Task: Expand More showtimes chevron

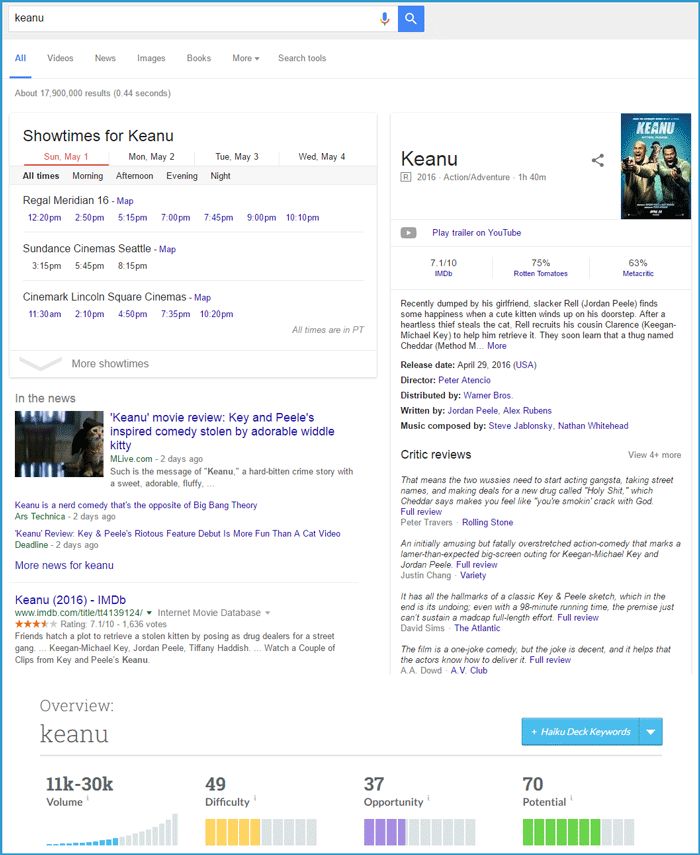Action: click(41, 363)
